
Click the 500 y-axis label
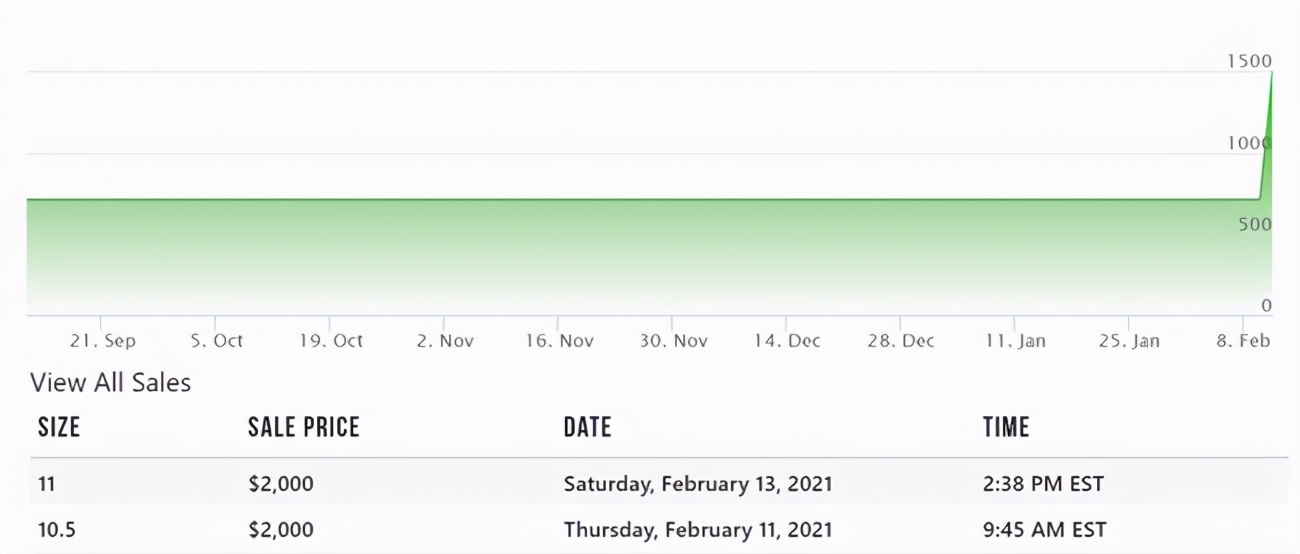1254,224
